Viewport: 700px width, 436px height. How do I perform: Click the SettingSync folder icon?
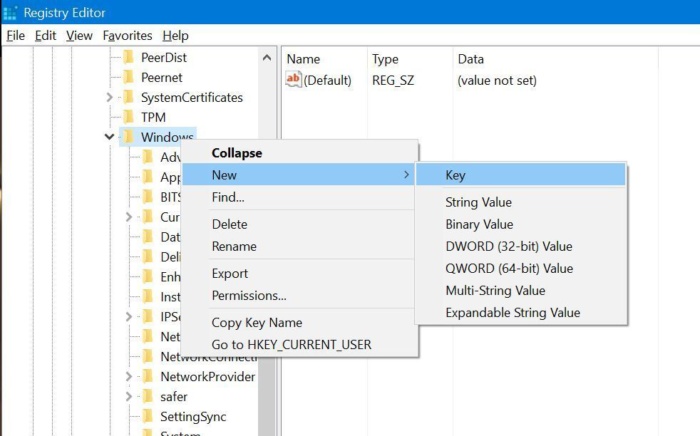tap(147, 416)
